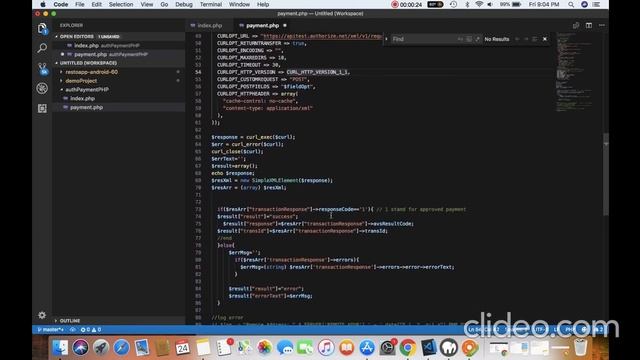Open the Explorer view in activity bar
The height and width of the screenshot is (360, 640).
(x=42, y=29)
